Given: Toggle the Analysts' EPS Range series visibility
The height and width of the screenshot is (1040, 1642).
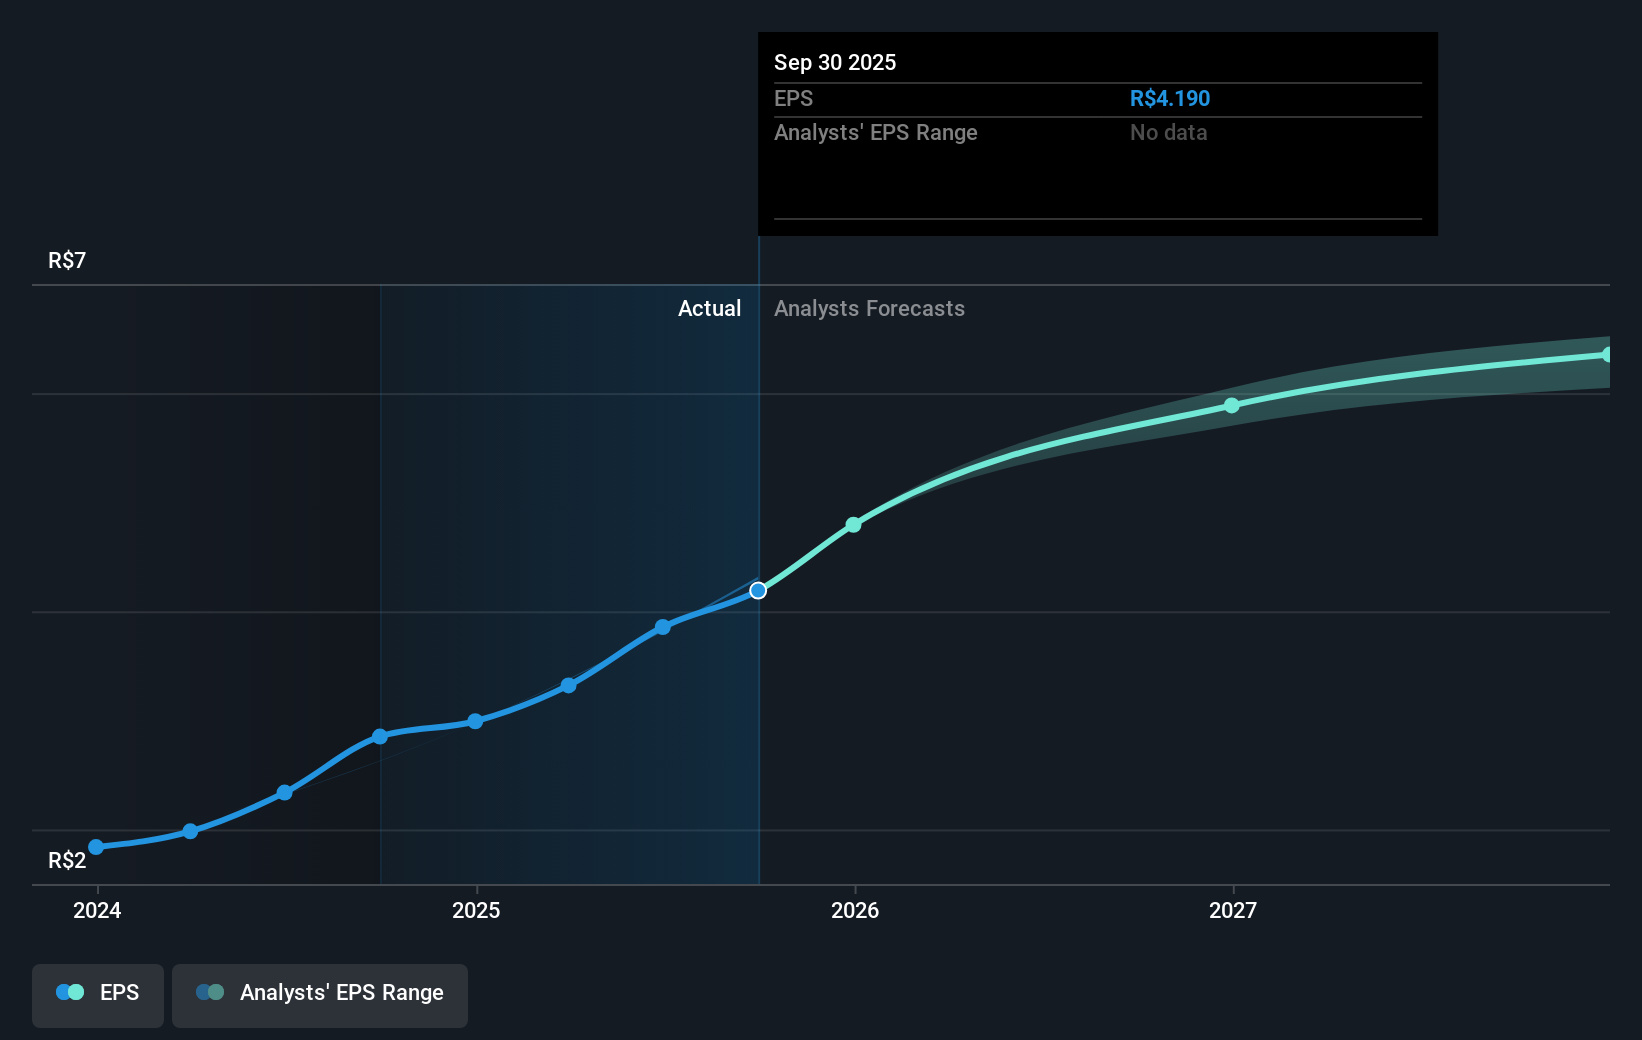Looking at the screenshot, I should 319,995.
